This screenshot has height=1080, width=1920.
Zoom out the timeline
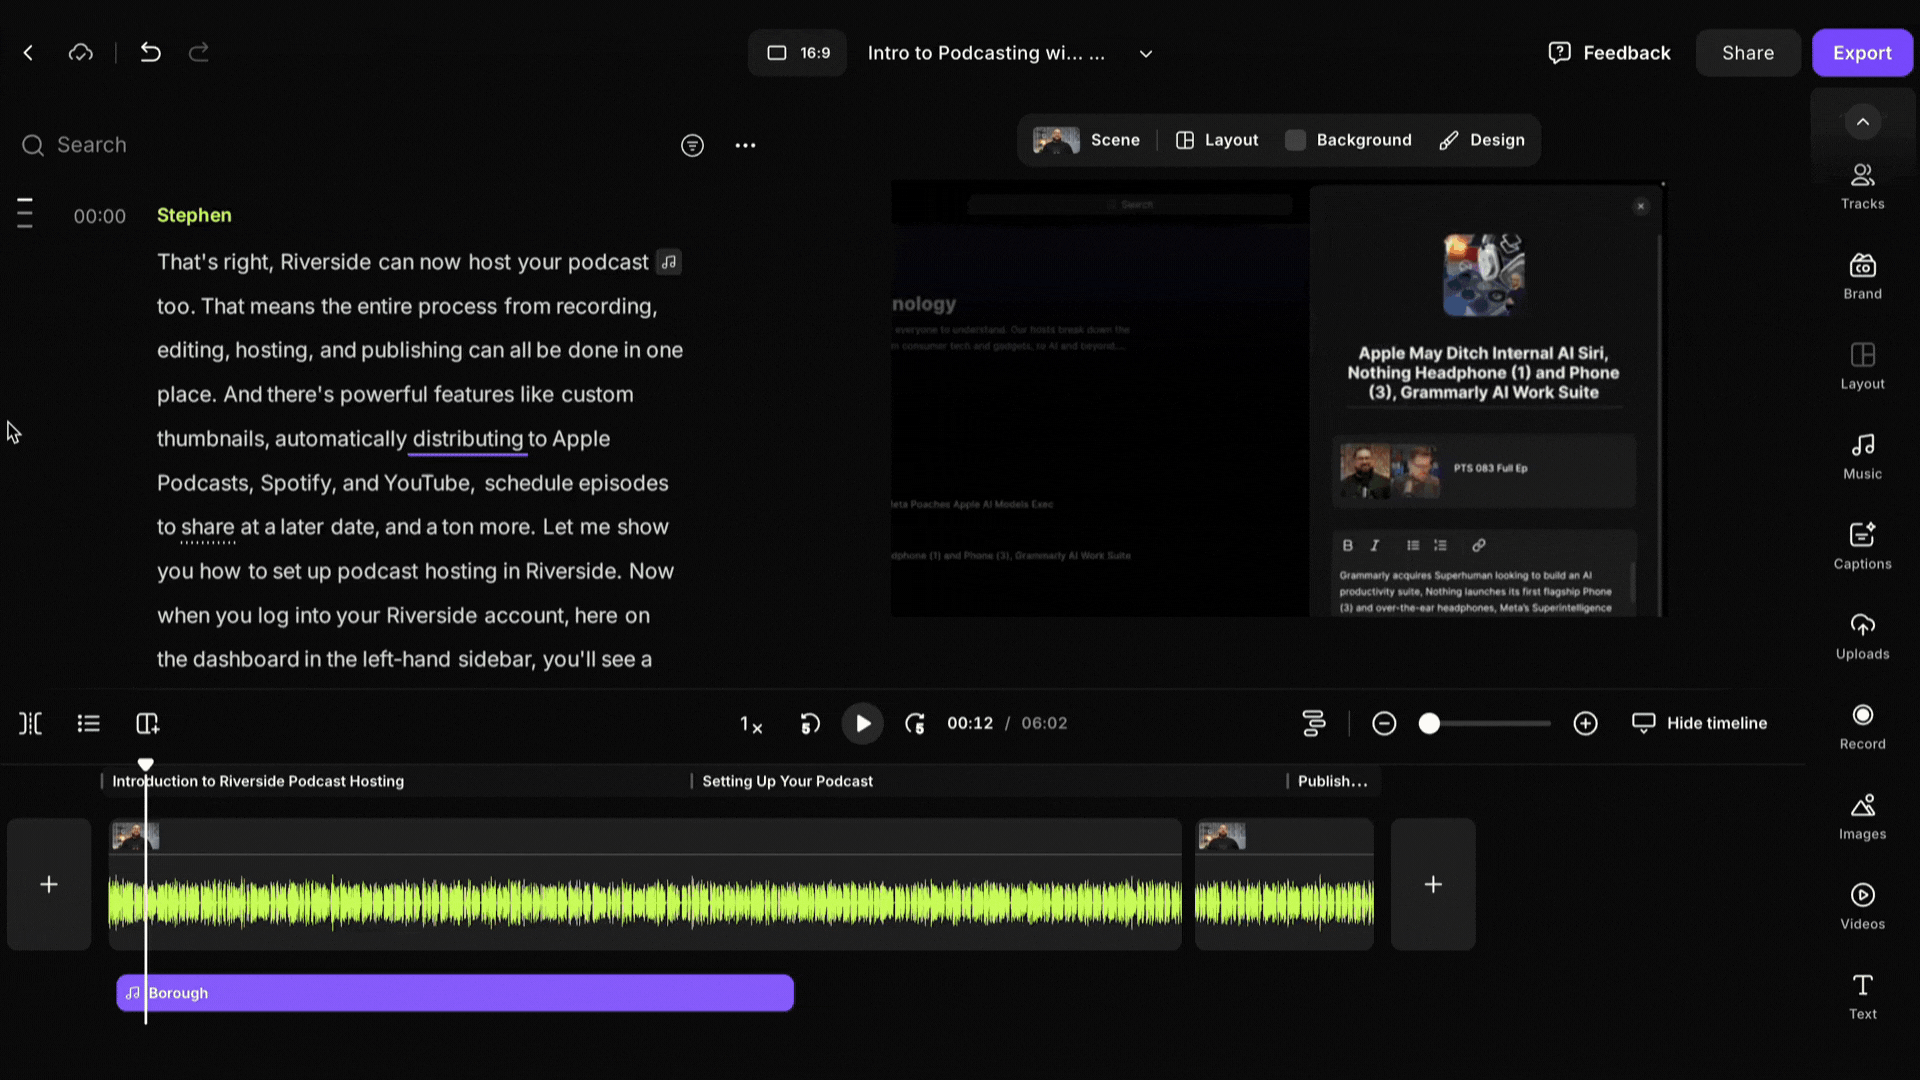click(x=1384, y=724)
